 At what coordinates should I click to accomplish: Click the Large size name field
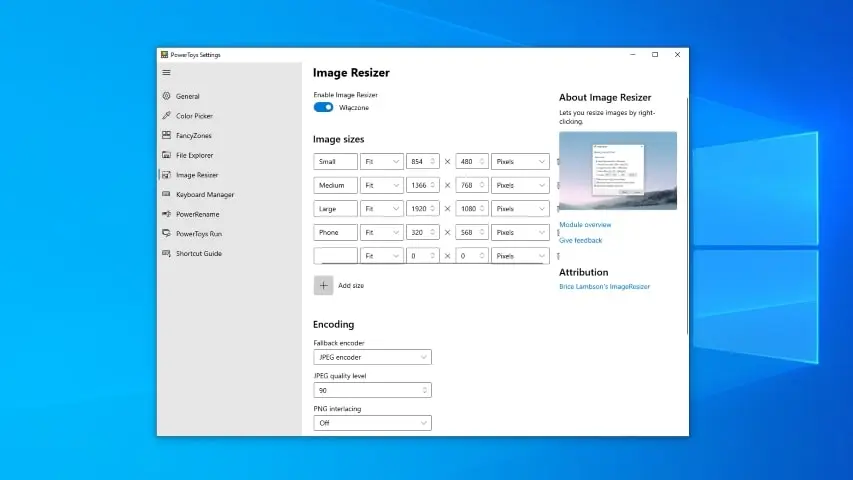pyautogui.click(x=335, y=209)
